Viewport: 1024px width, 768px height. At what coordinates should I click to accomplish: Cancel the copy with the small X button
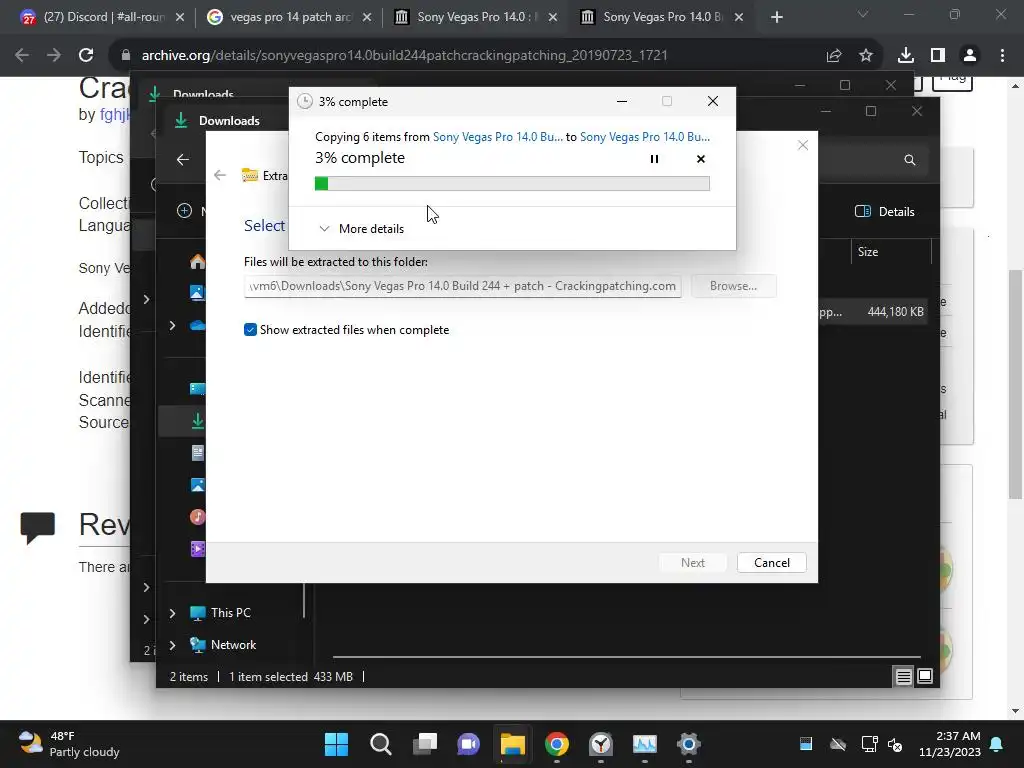[x=701, y=159]
